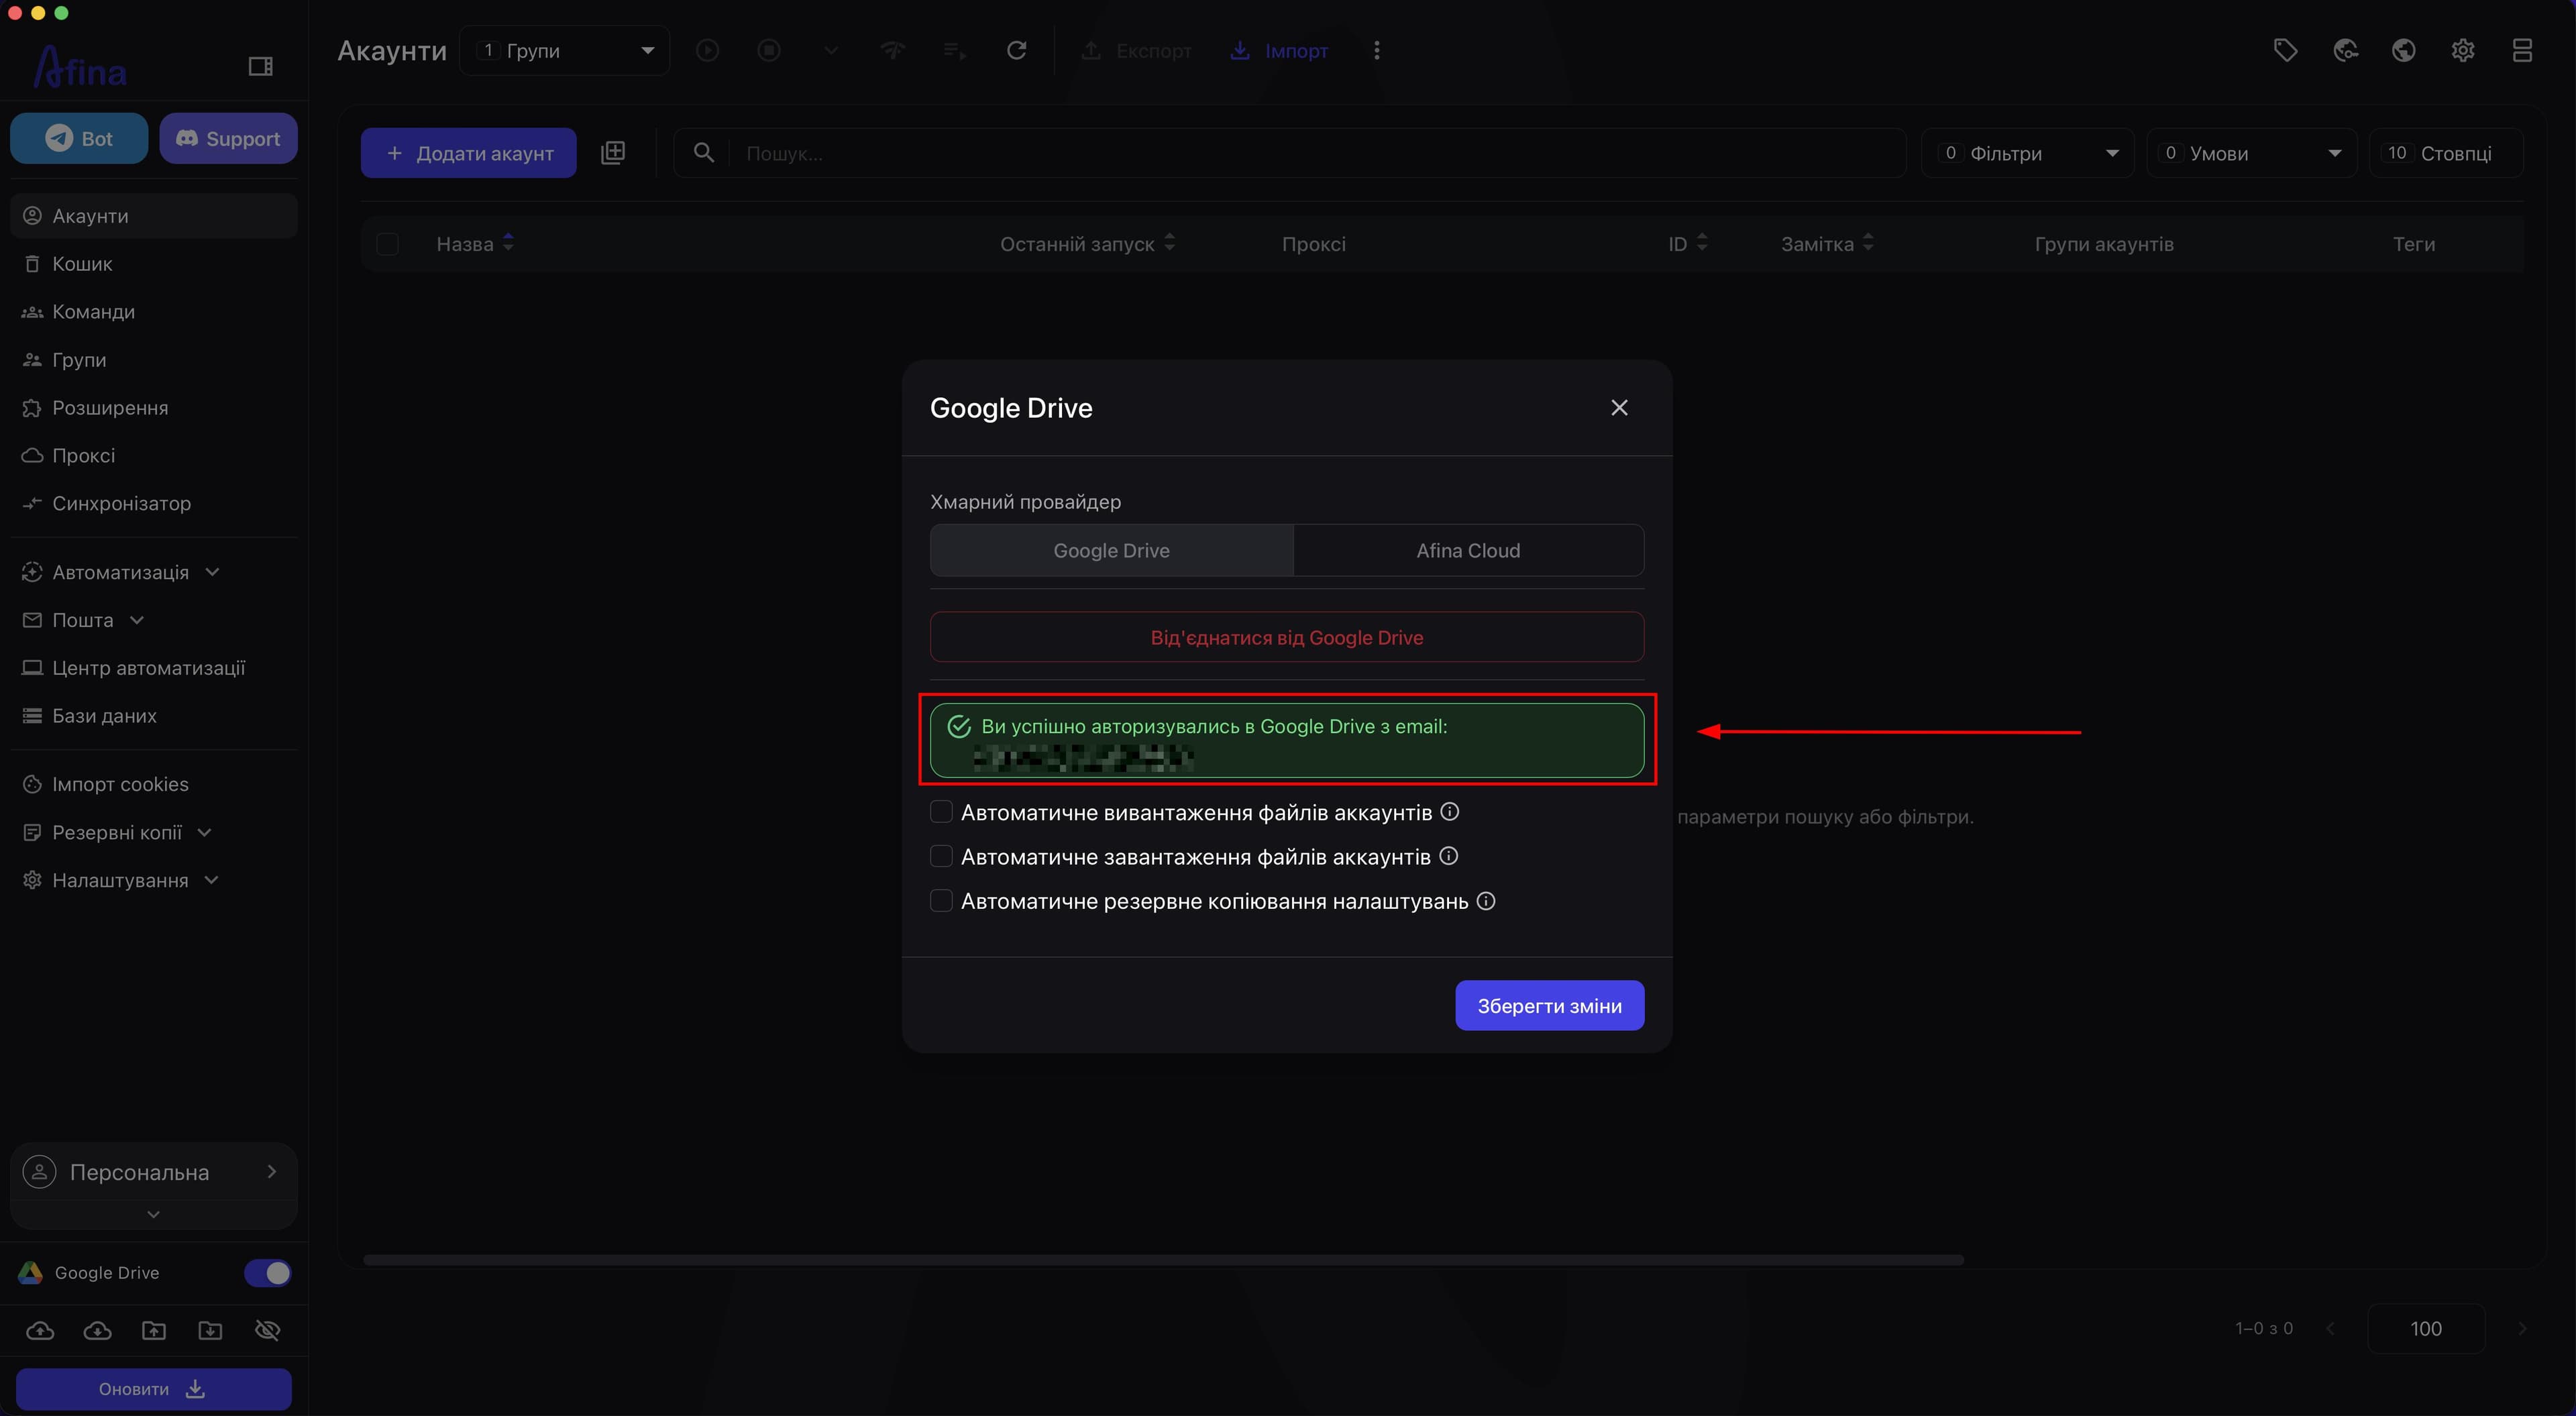Click the queue list icon in toolbar
The height and width of the screenshot is (1416, 2576).
coord(954,50)
